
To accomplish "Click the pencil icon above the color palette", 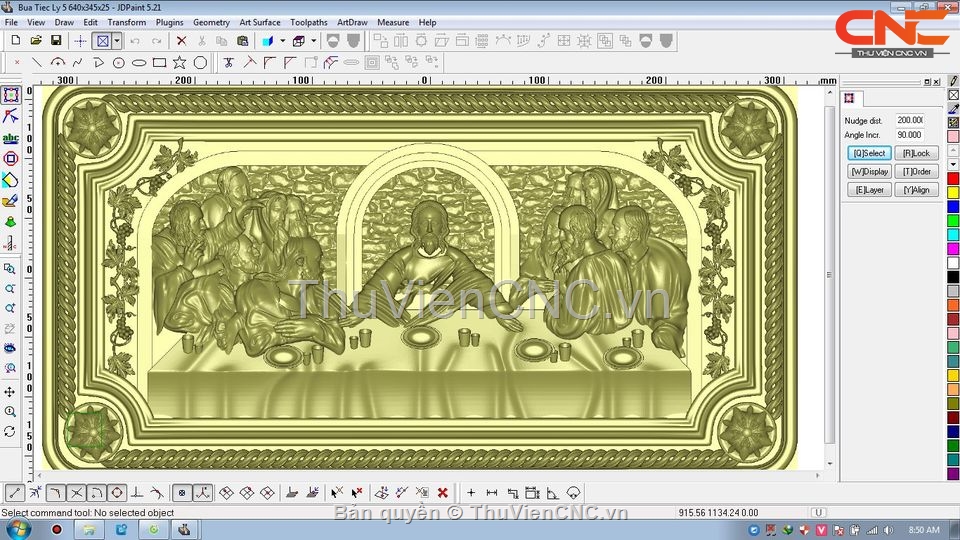I will [953, 80].
